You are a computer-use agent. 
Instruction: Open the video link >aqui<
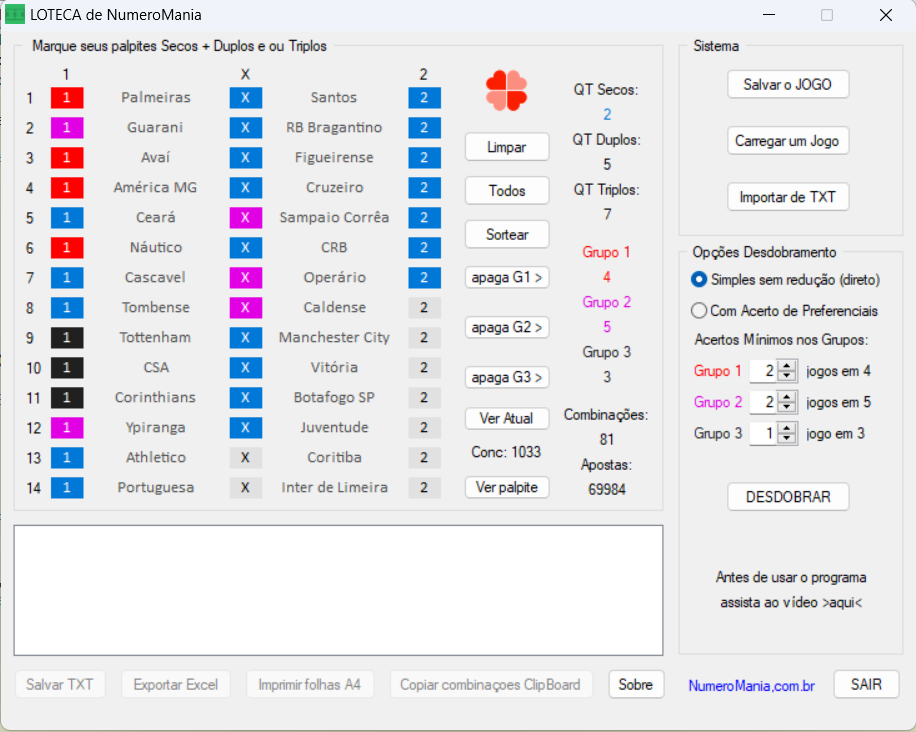[x=842, y=602]
